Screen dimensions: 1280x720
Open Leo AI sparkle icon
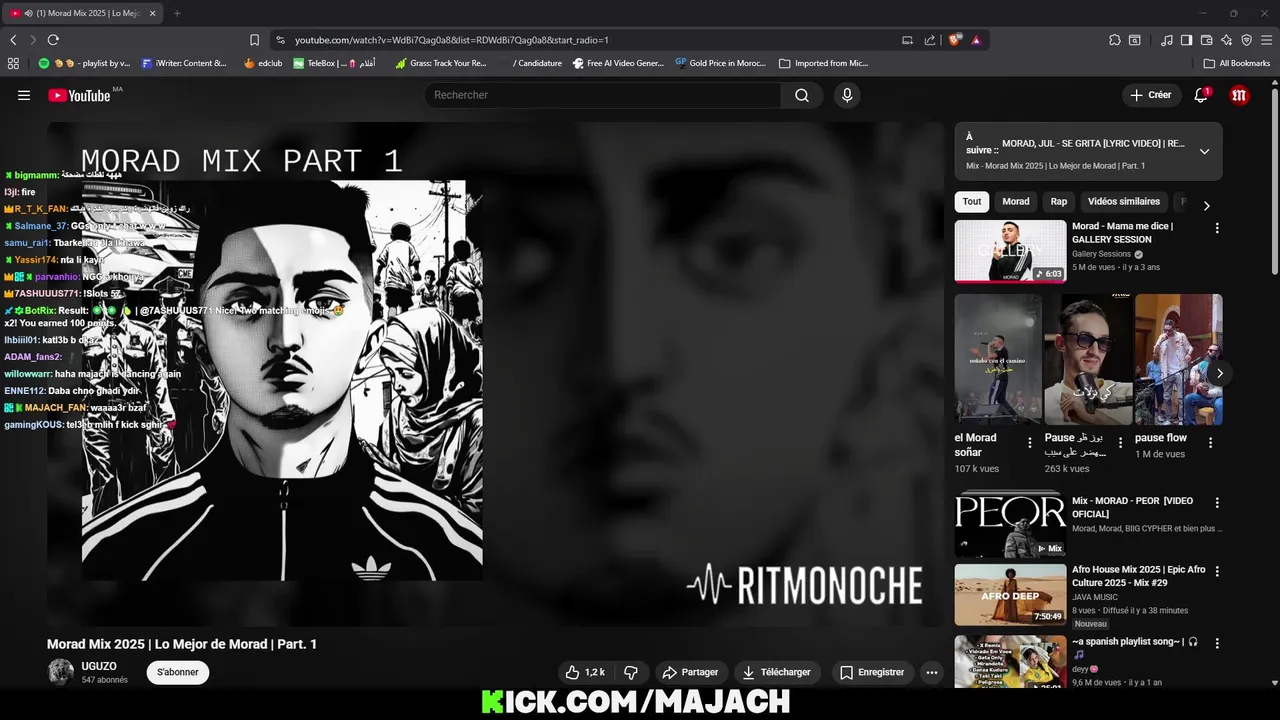(x=1227, y=40)
